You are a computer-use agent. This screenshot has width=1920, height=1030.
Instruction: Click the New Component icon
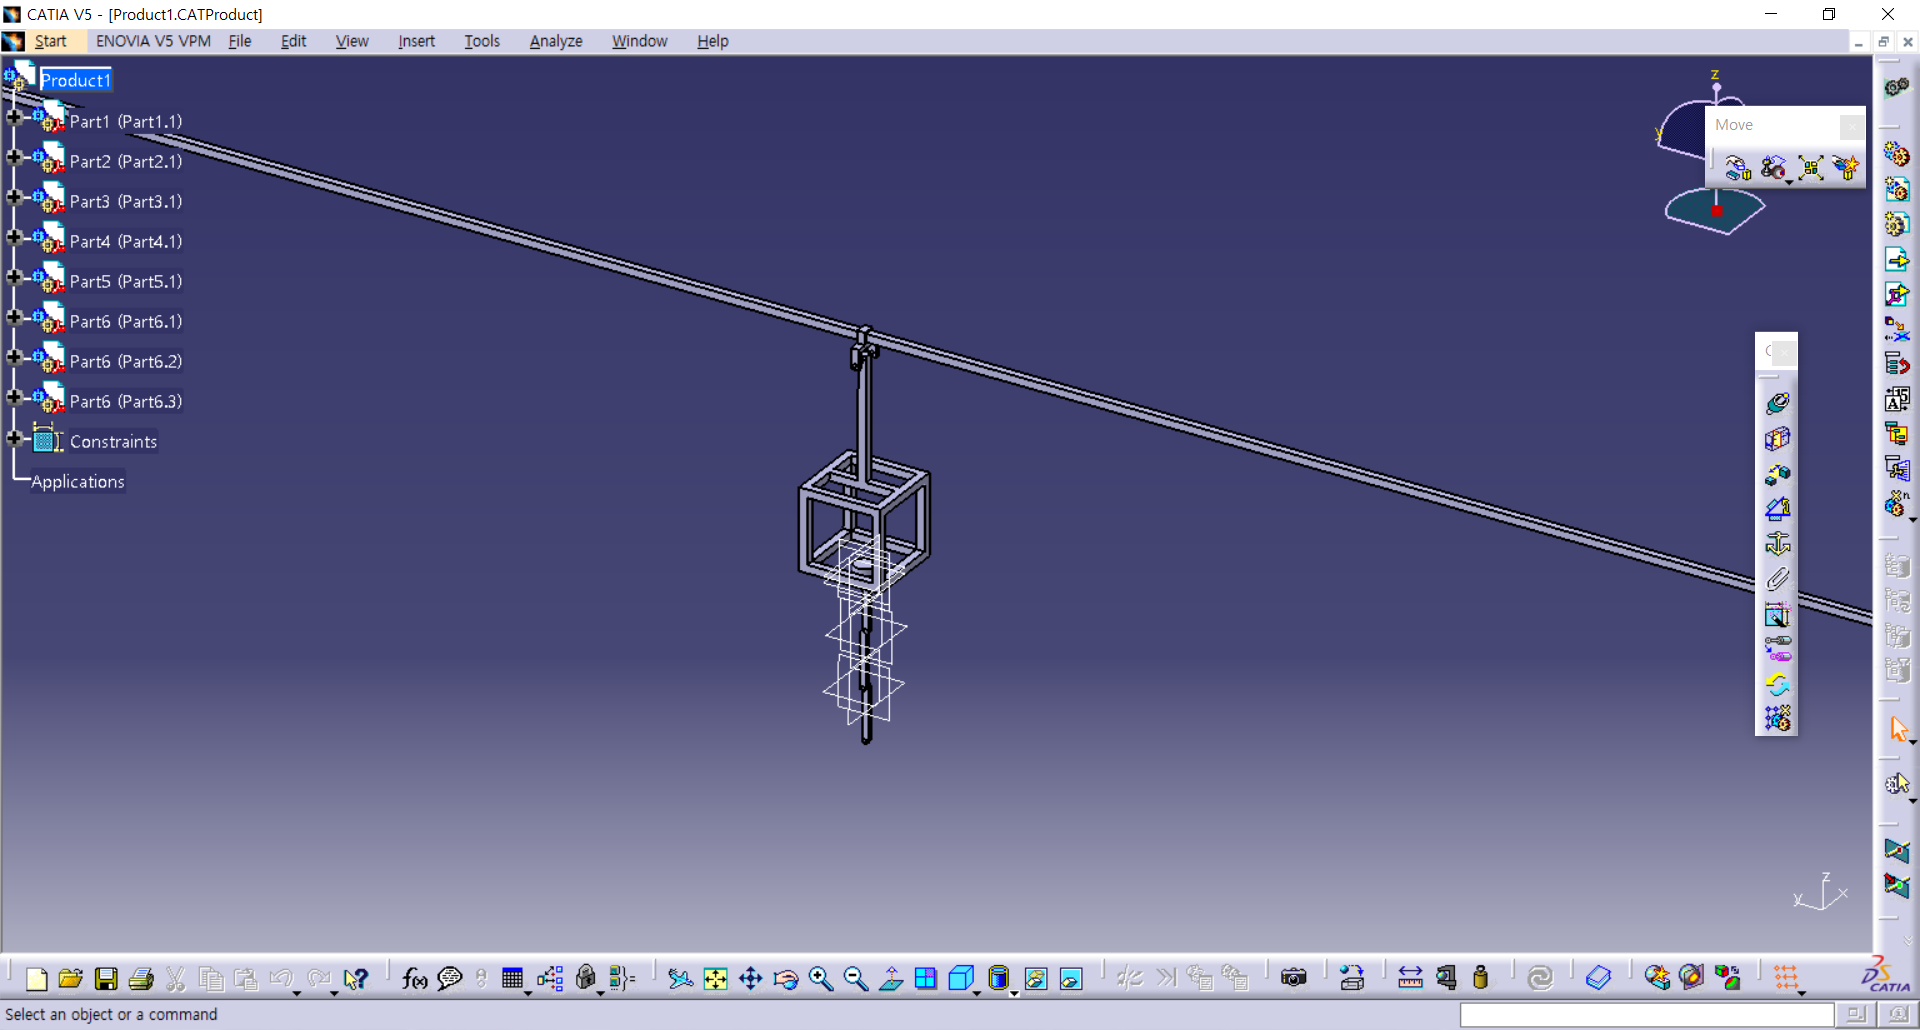(x=1896, y=153)
